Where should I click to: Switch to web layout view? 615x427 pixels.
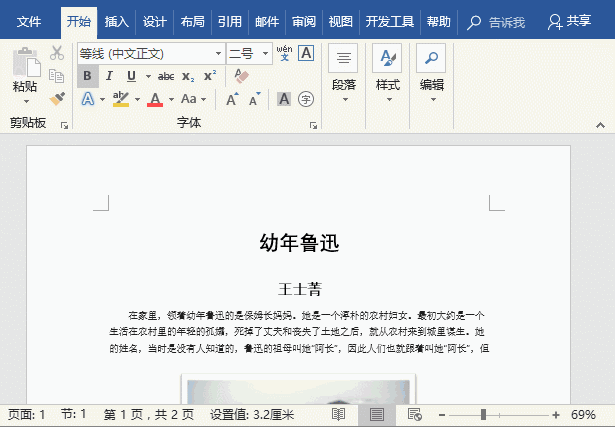415,414
